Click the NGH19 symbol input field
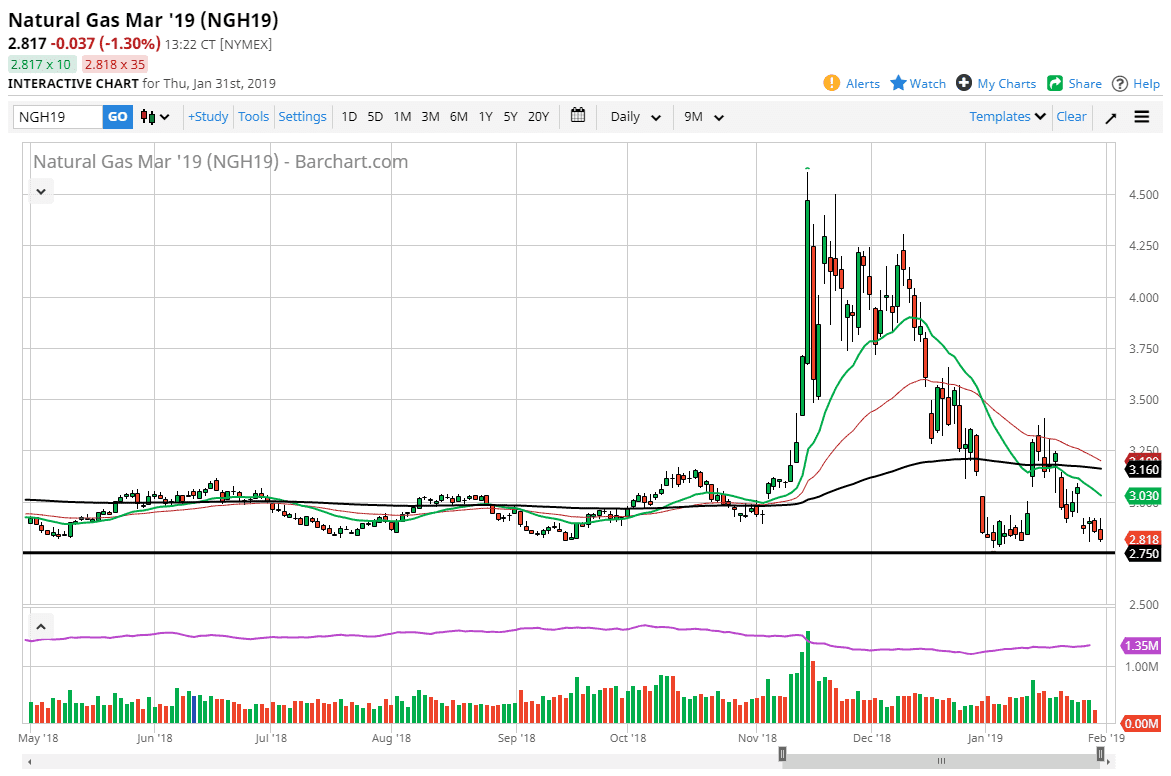 click(58, 117)
